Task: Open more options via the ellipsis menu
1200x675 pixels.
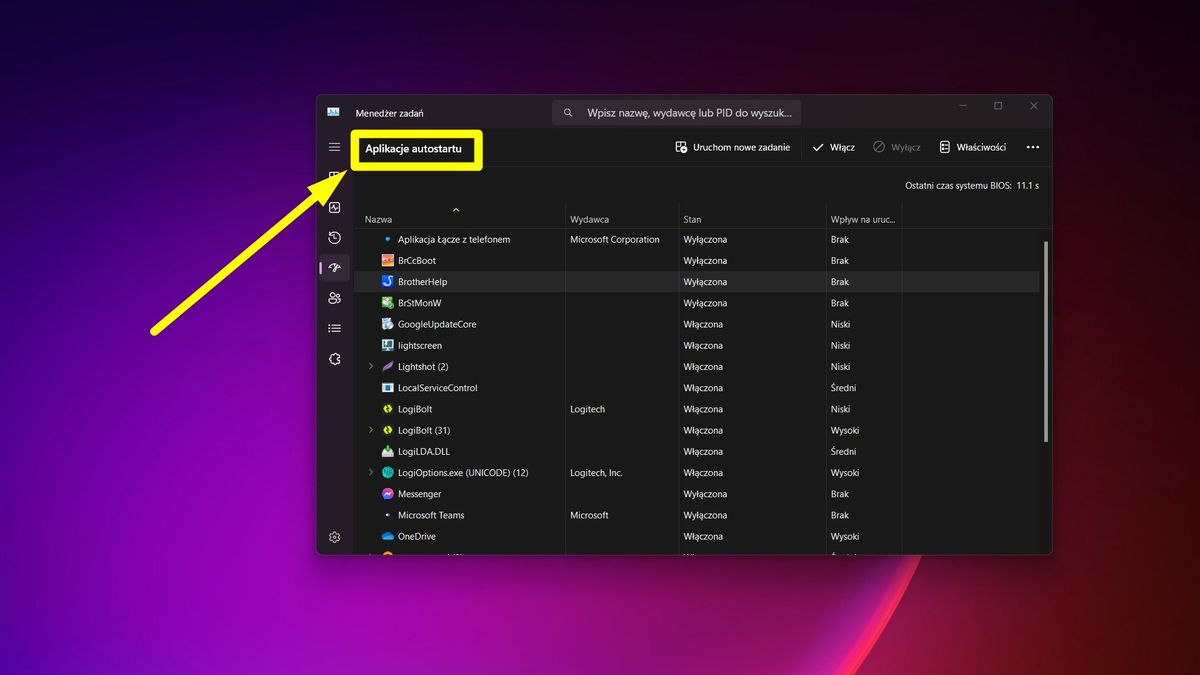Action: (x=1033, y=146)
